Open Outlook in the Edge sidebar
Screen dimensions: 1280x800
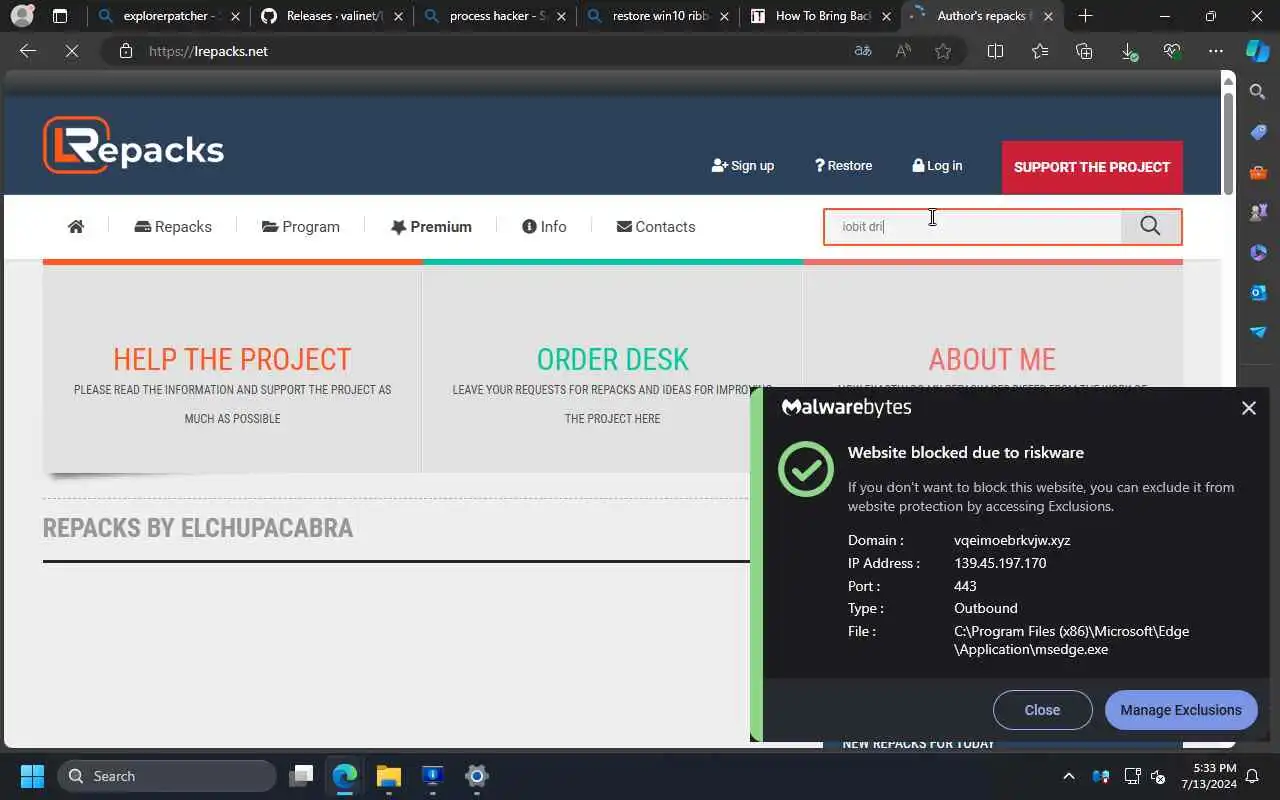1258,292
